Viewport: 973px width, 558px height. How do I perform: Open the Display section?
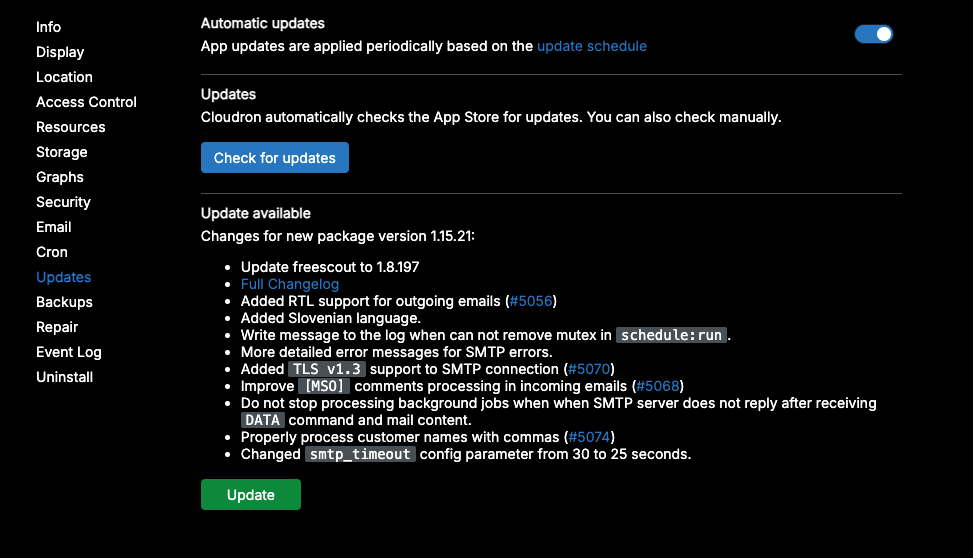[x=60, y=52]
